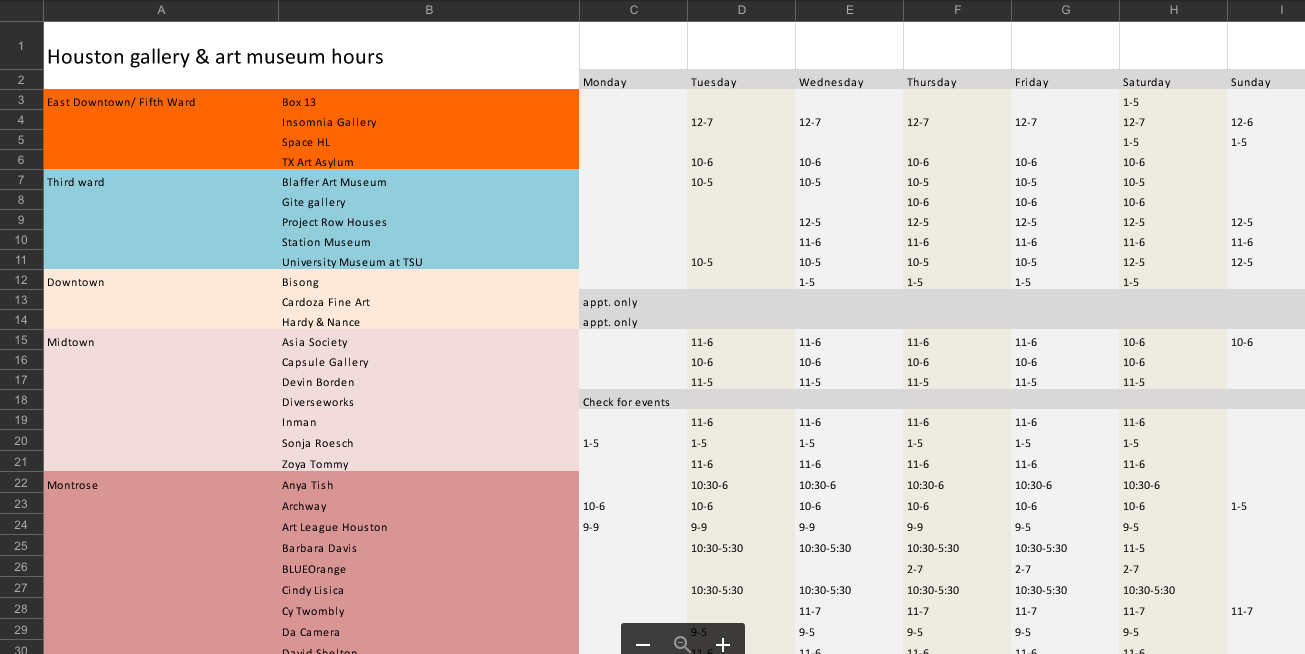Select row 22 header

tap(21, 483)
